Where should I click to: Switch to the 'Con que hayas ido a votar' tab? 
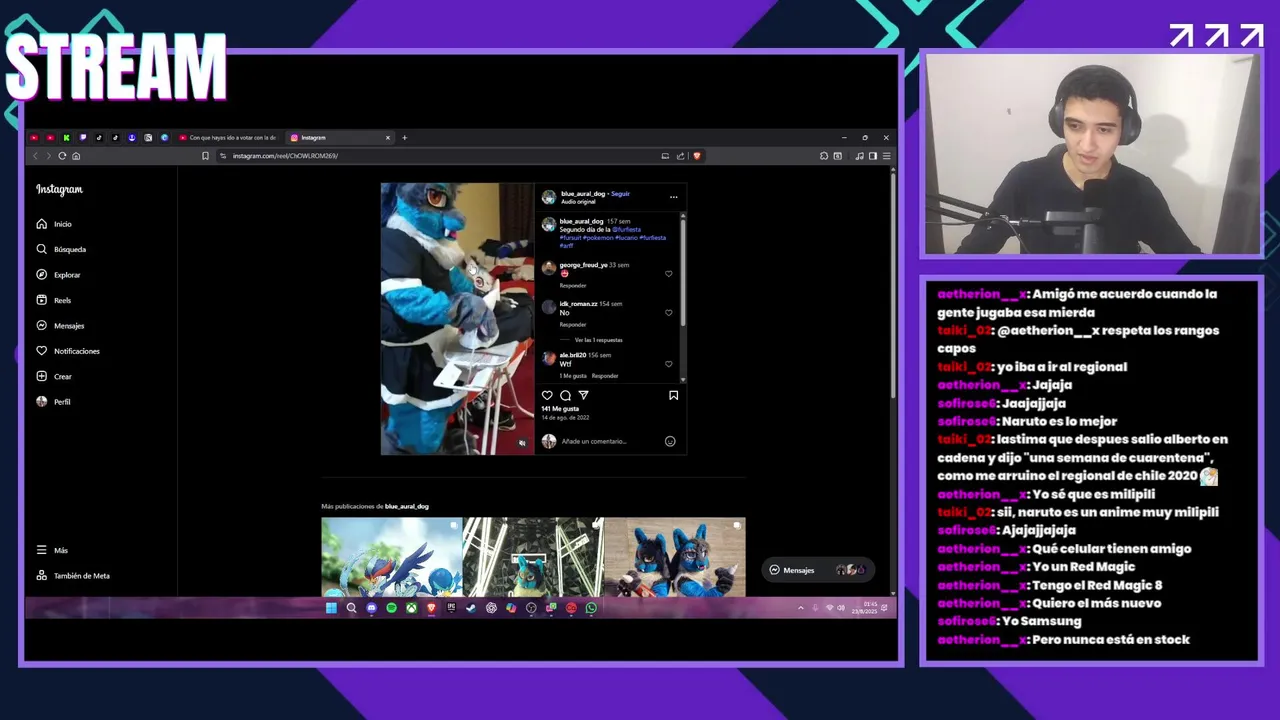(x=228, y=137)
